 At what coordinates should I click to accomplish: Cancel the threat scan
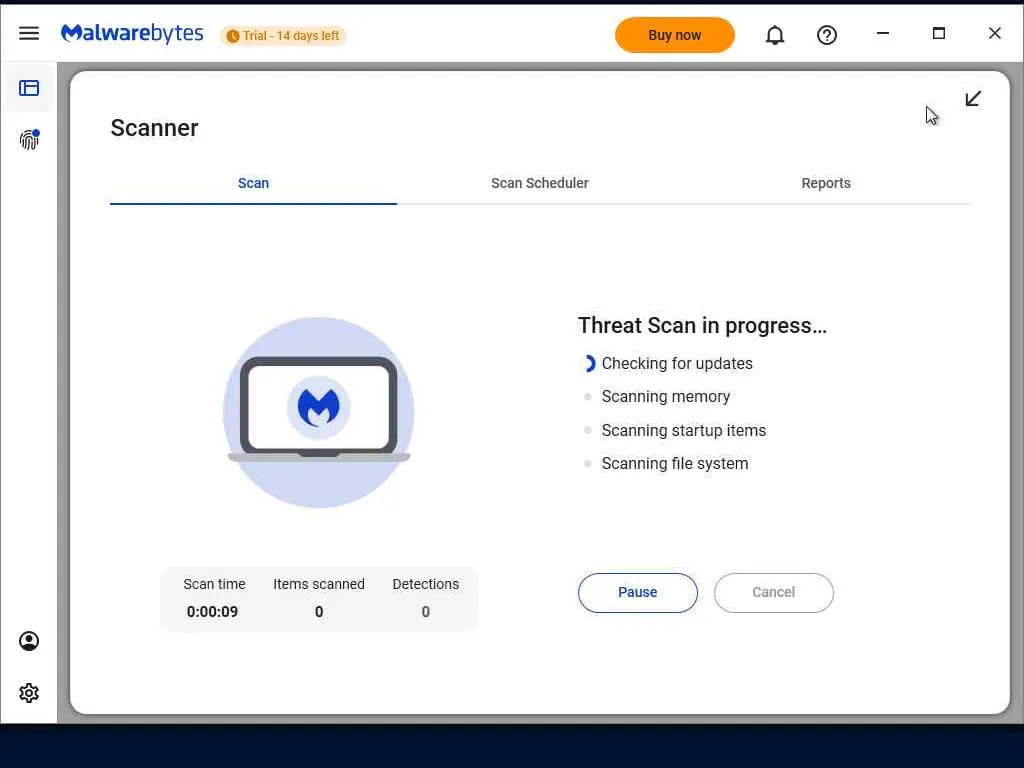pyautogui.click(x=773, y=592)
